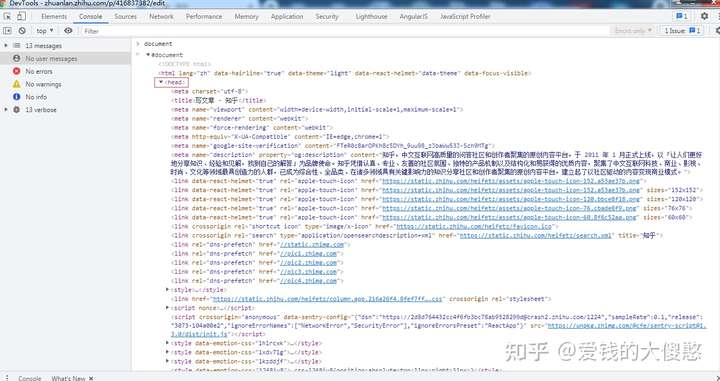Expand the 13 verbose group
The height and width of the screenshot is (381, 720).
click(x=6, y=110)
